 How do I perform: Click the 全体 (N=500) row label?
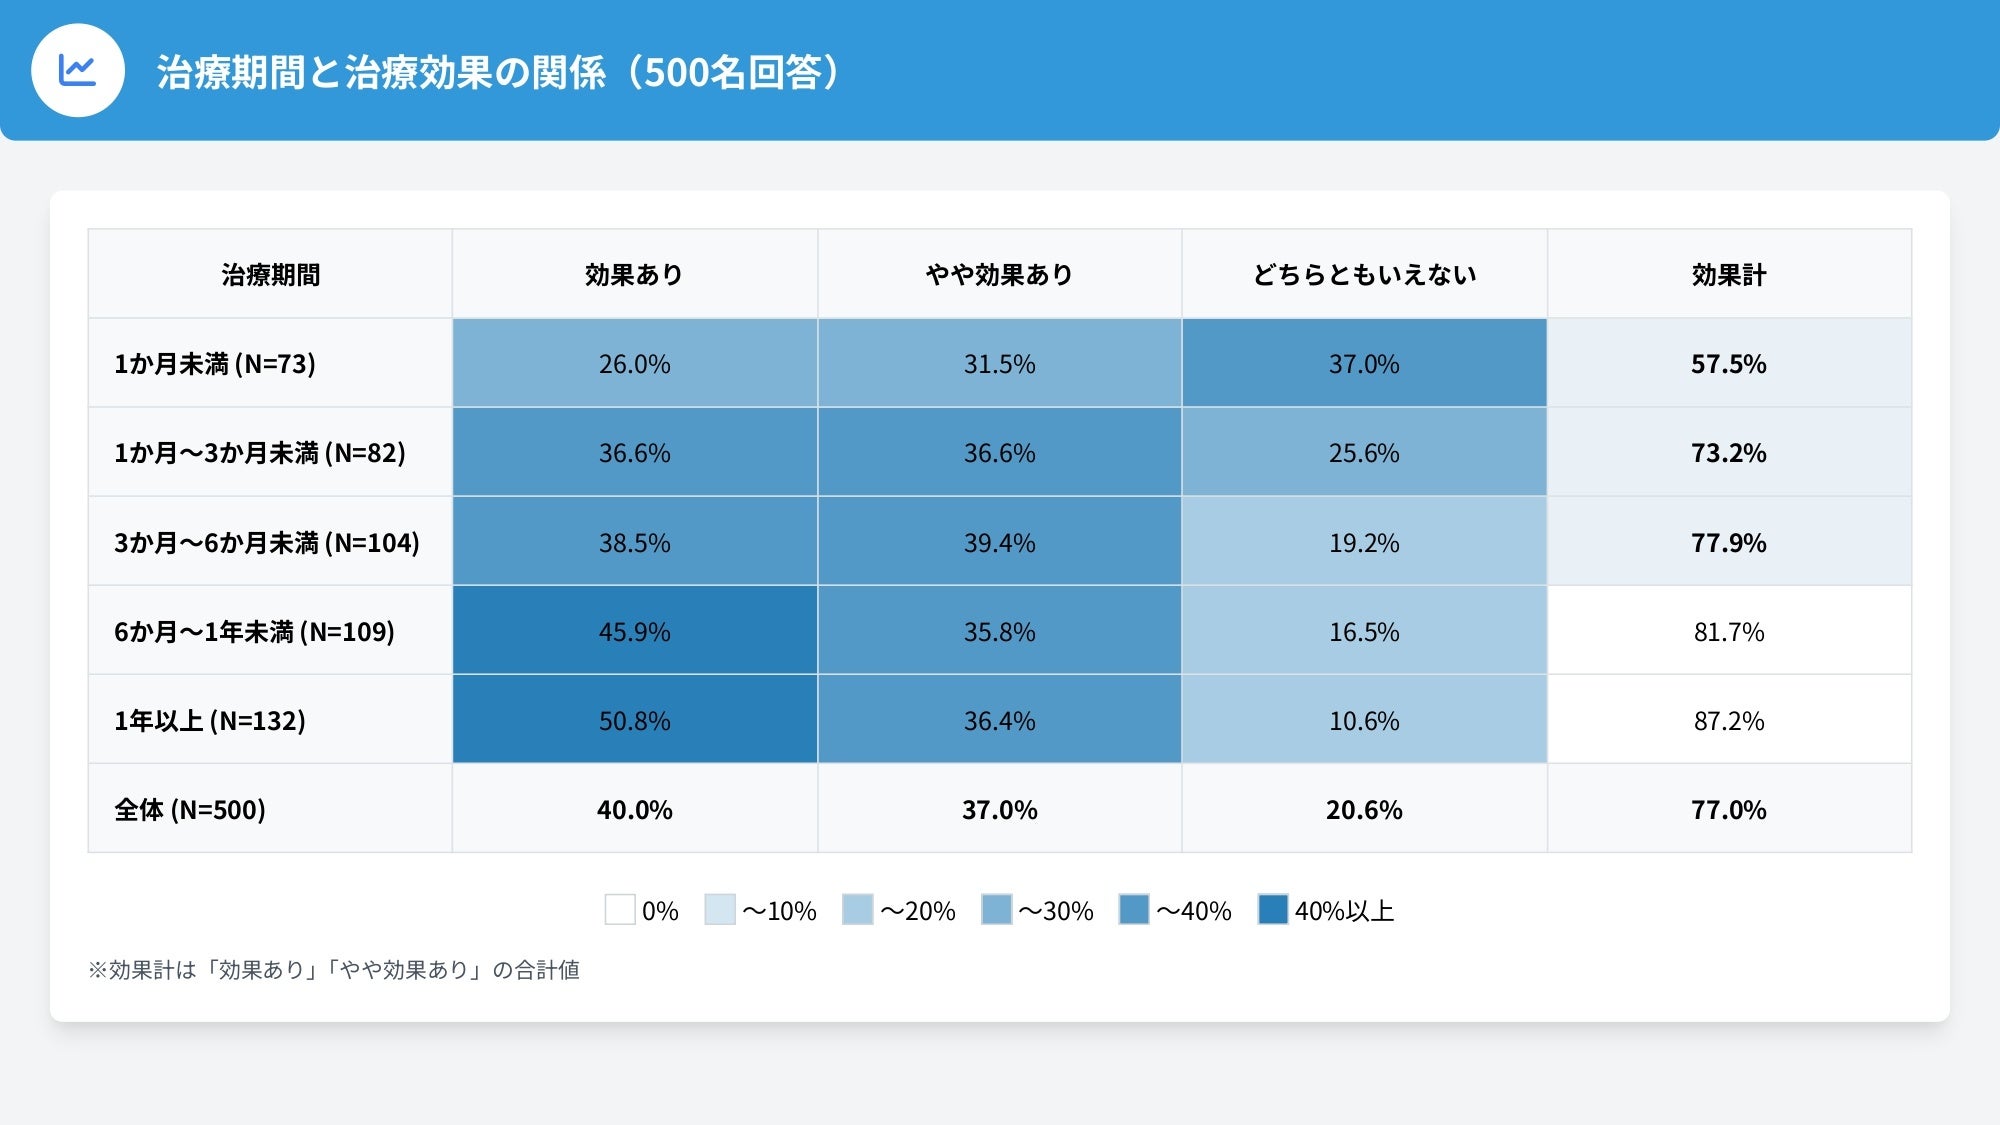coord(190,809)
